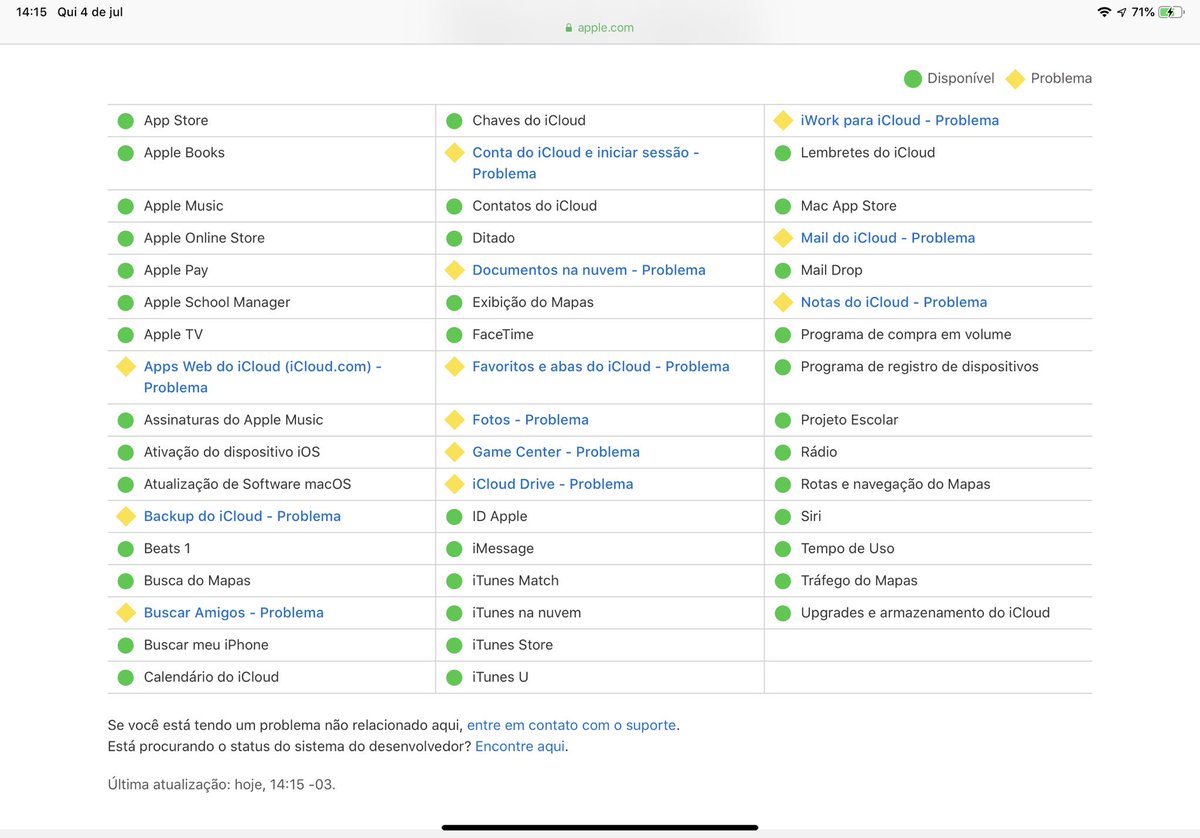Click 'Chaves do iCloud' row text
This screenshot has width=1200, height=838.
click(x=529, y=120)
